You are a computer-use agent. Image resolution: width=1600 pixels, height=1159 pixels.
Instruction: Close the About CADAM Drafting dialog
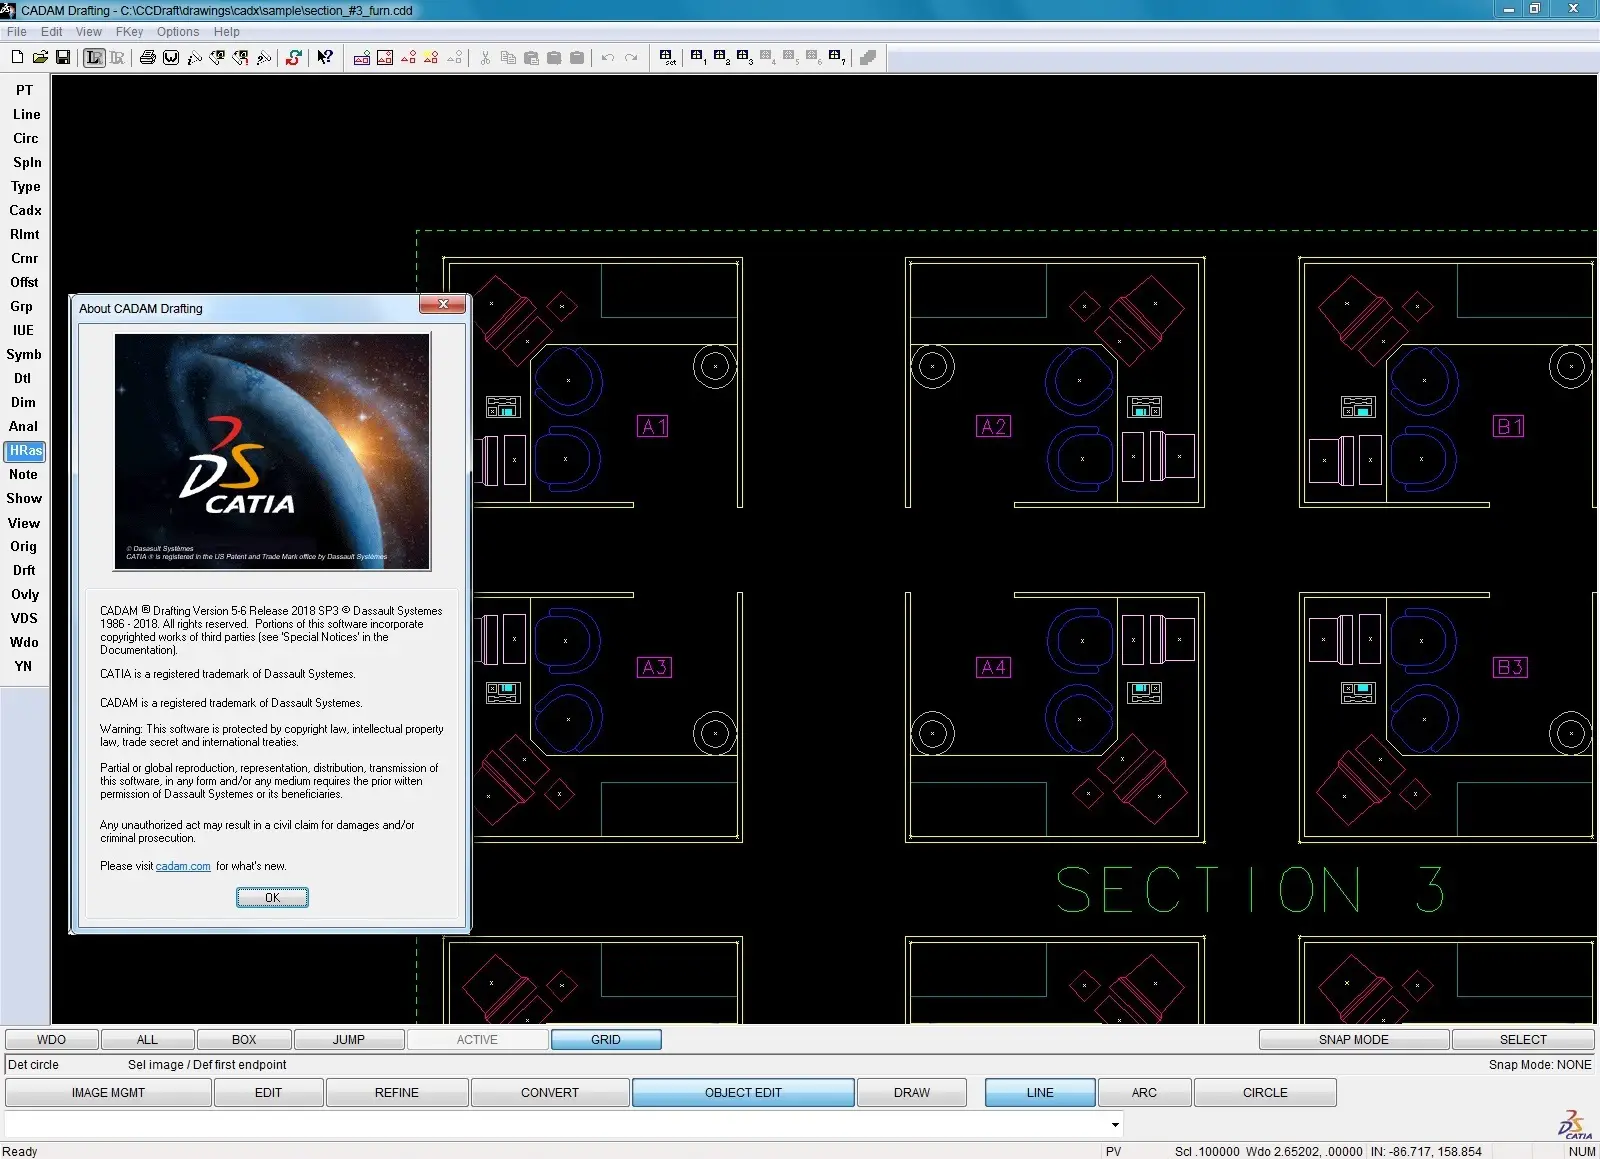tap(443, 304)
